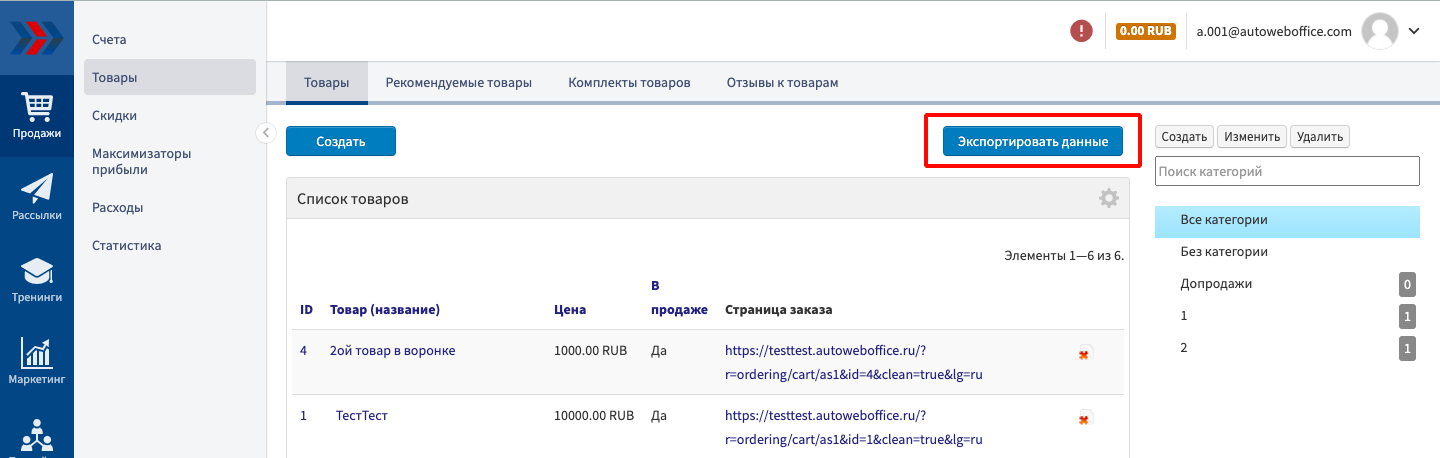Open the product list settings gear

tap(1108, 198)
